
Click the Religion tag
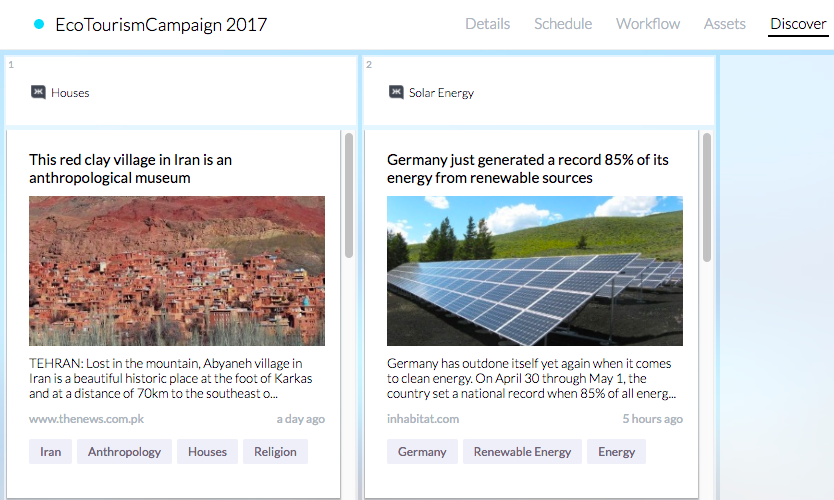click(x=275, y=451)
